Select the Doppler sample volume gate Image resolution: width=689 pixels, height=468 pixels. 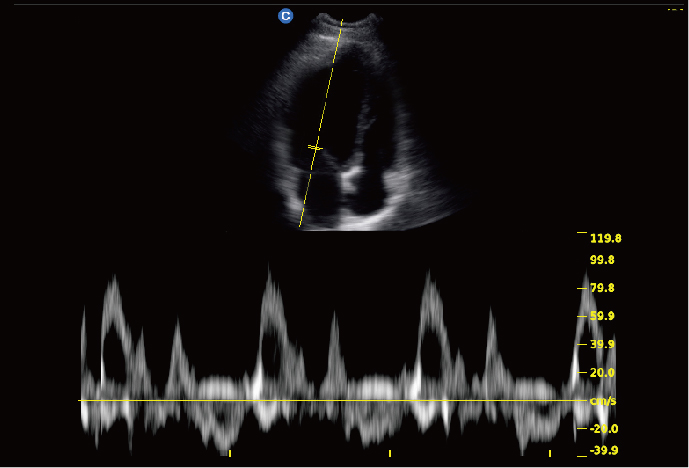coord(315,148)
